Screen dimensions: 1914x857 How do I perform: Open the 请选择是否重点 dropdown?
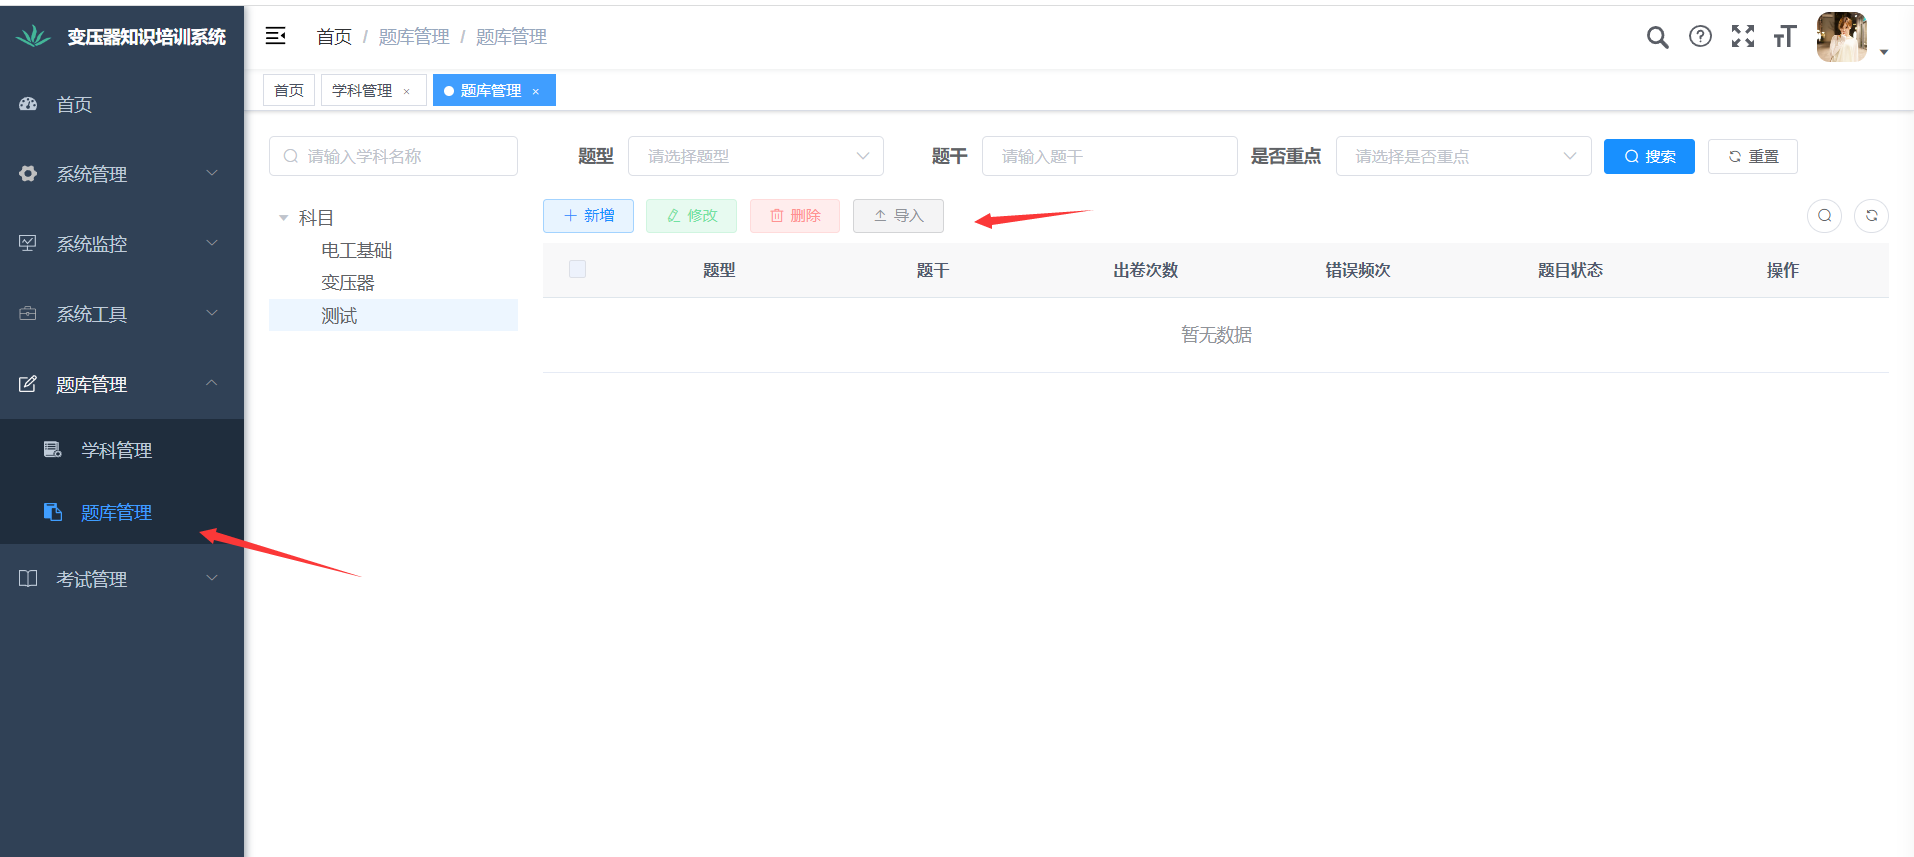pos(1464,156)
